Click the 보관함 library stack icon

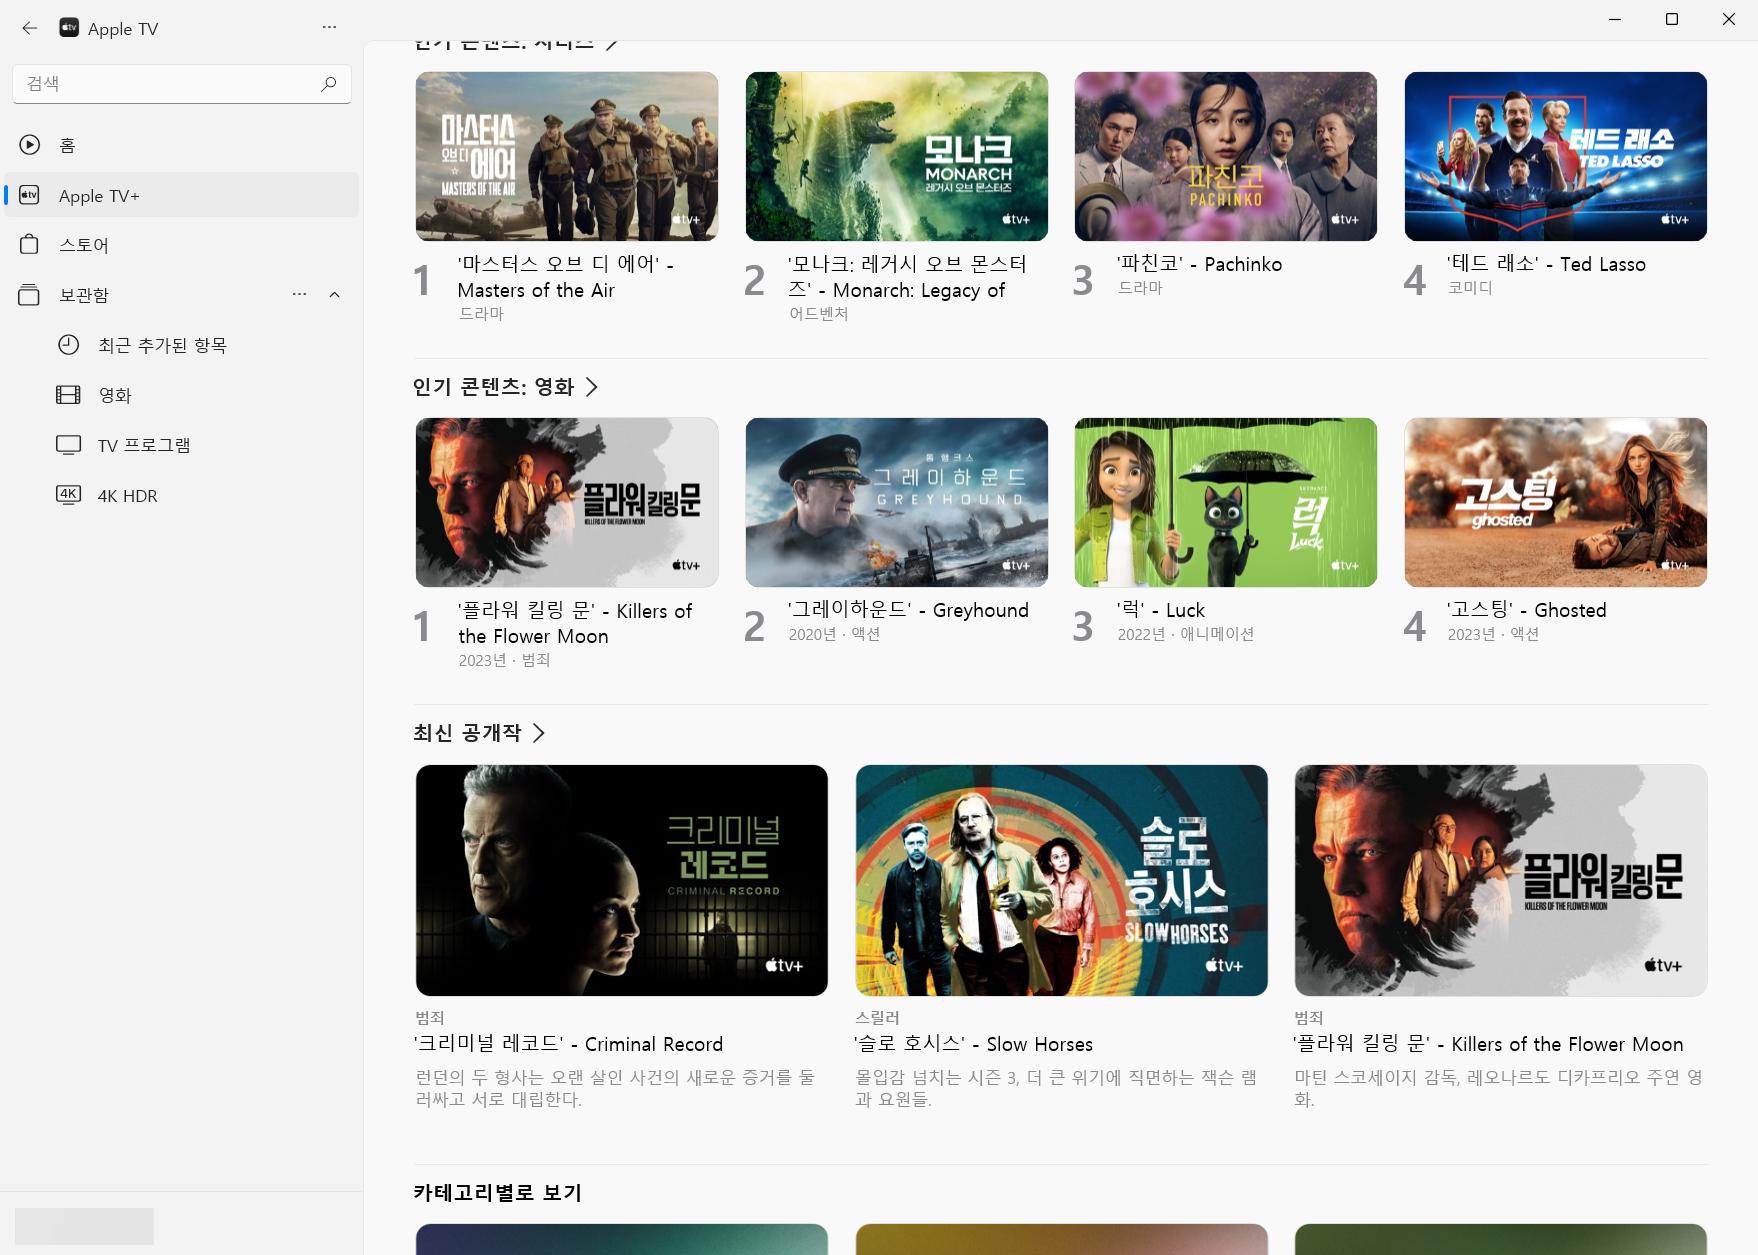pos(30,295)
